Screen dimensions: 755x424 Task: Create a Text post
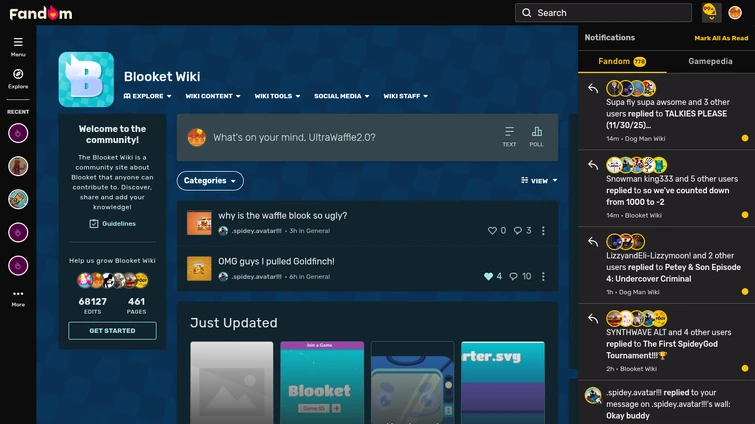click(509, 137)
